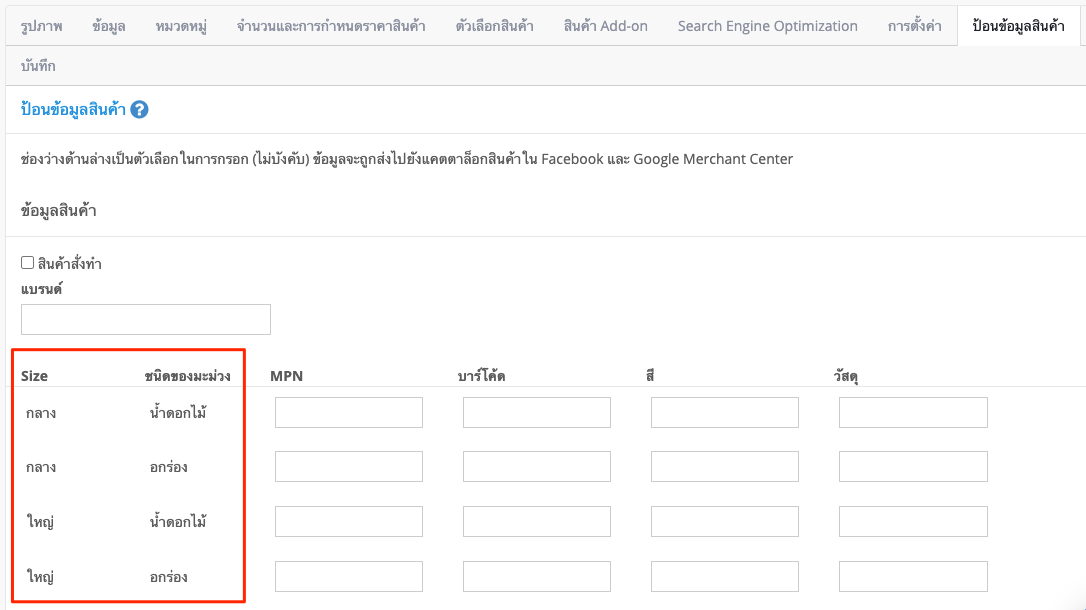This screenshot has height=610, width=1086.
Task: Click วัสดุ field for ใหญ่ อกร่อง row
Action: point(913,576)
